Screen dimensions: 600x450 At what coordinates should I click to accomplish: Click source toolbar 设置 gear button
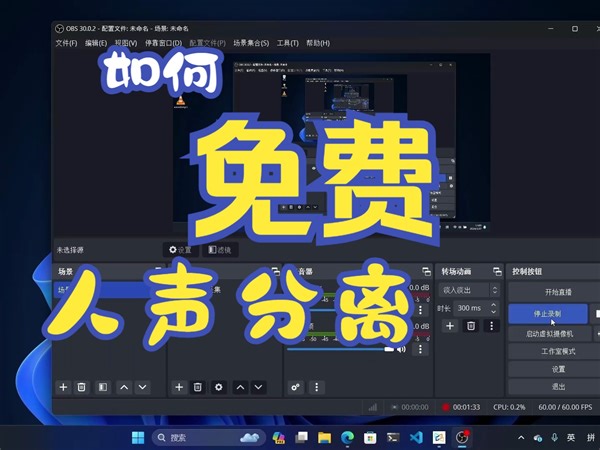(x=181, y=250)
